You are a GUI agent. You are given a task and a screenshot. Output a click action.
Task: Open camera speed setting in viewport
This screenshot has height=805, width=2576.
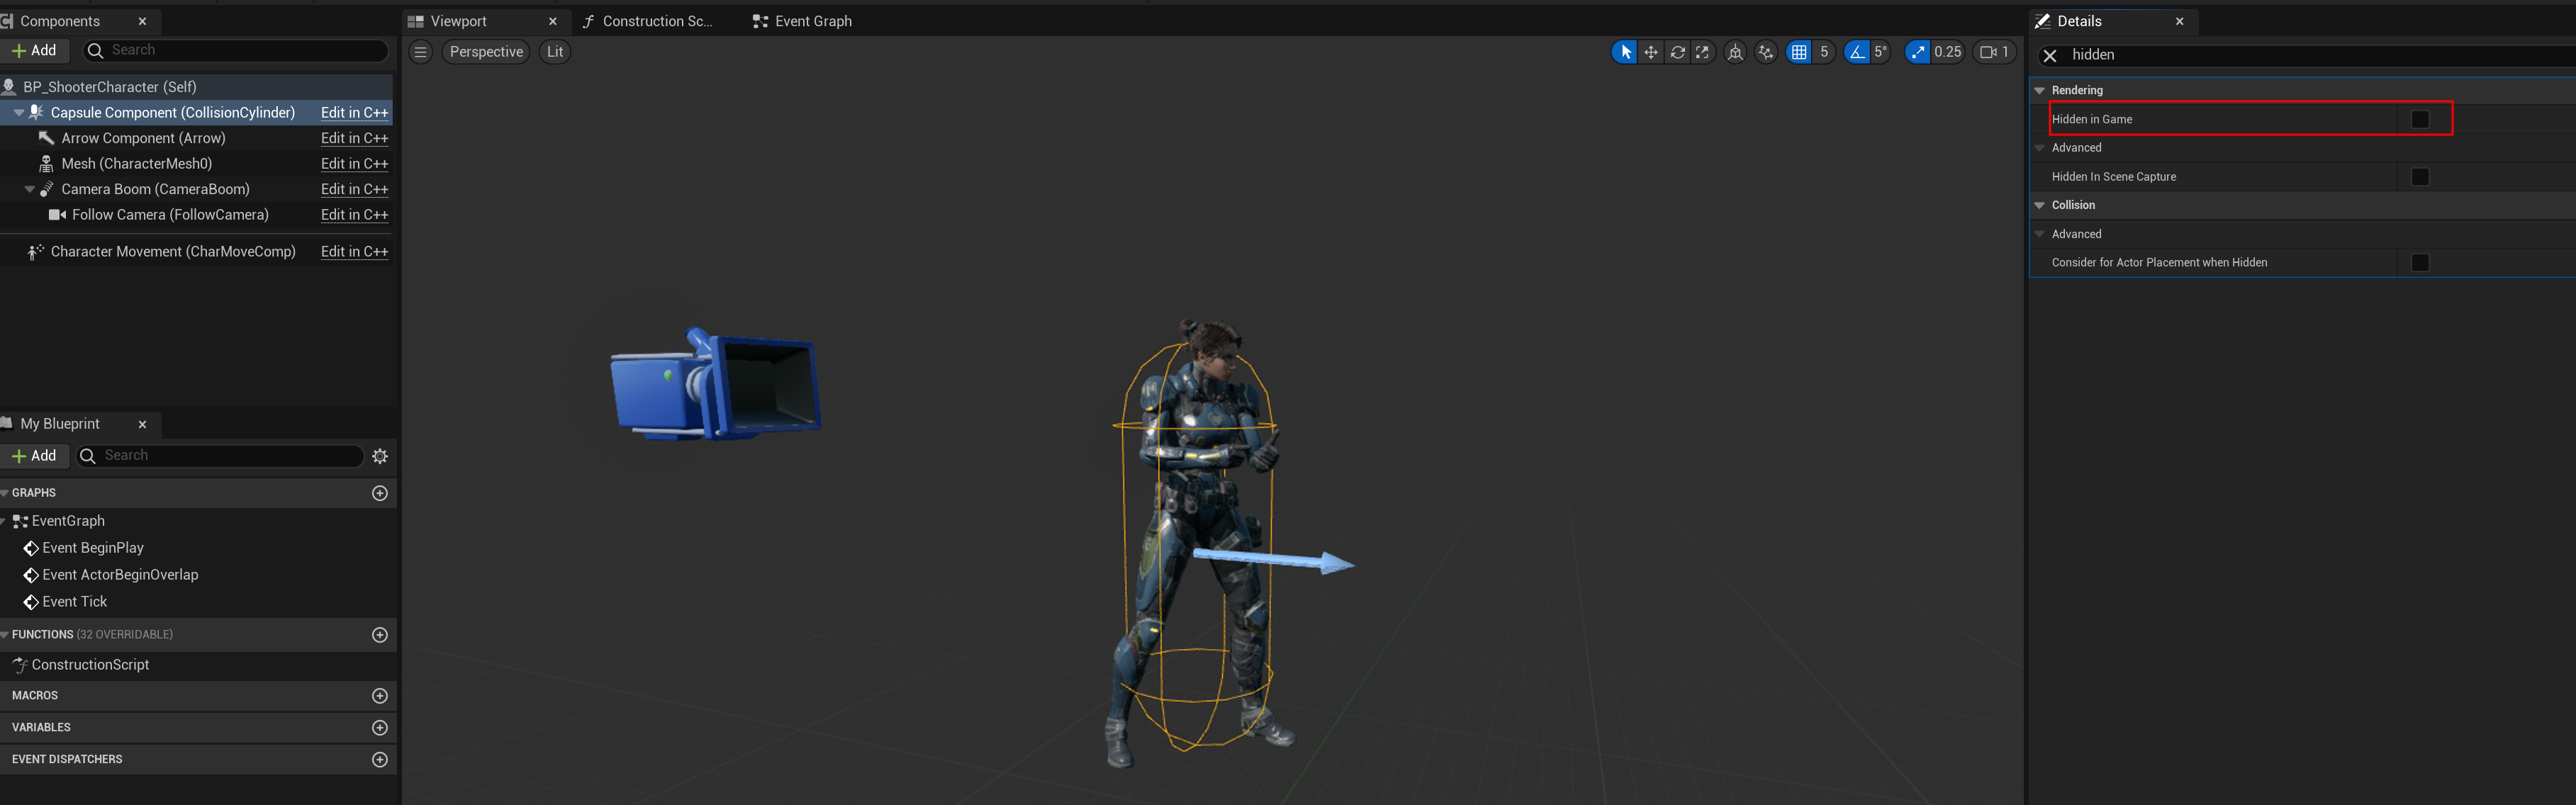[1994, 52]
